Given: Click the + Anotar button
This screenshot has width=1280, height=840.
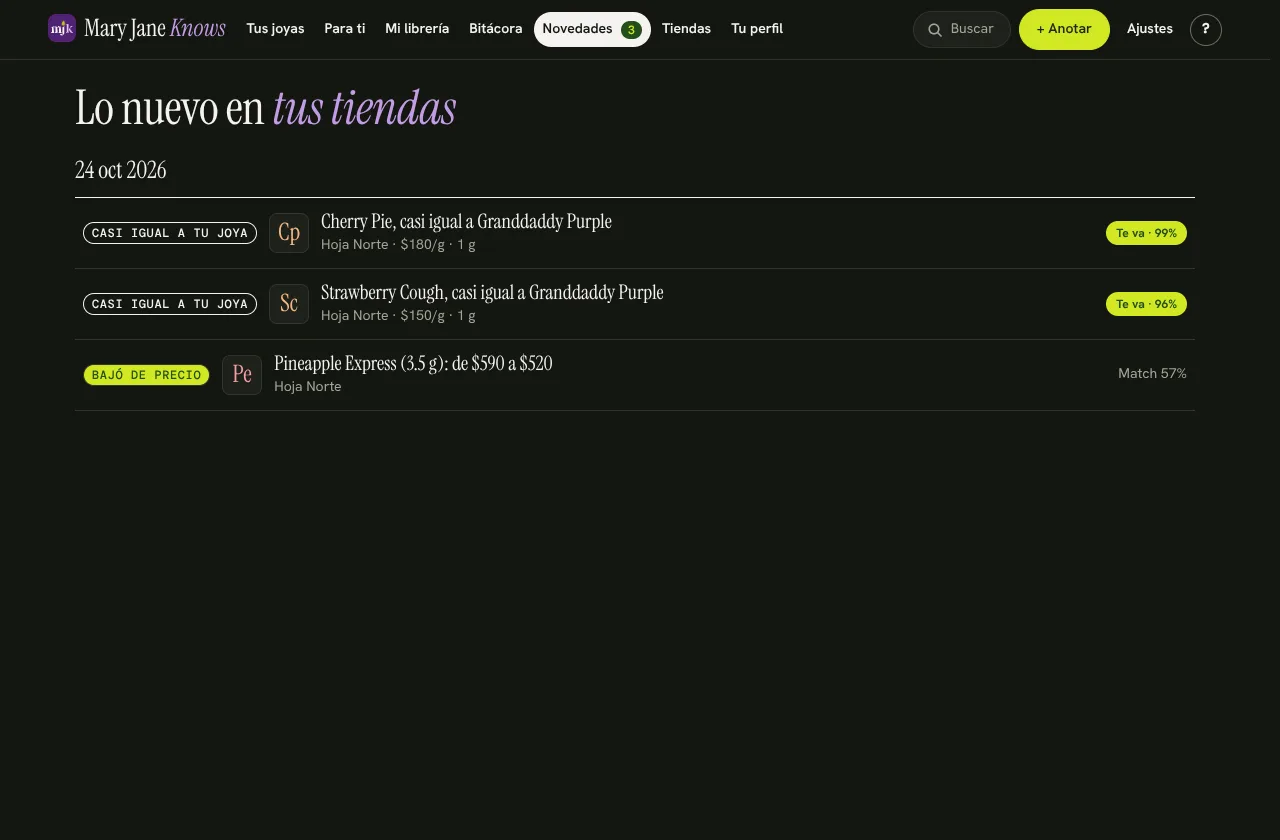Looking at the screenshot, I should [x=1064, y=29].
